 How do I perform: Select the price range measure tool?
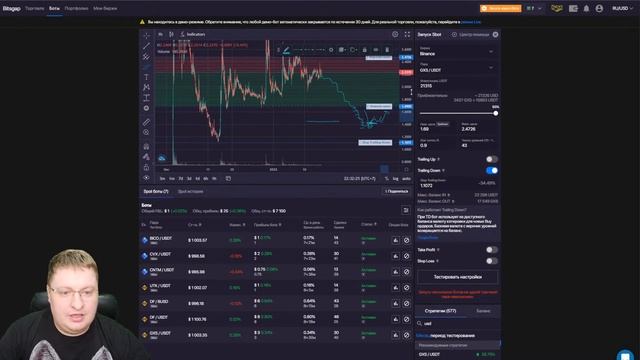pyautogui.click(x=146, y=98)
